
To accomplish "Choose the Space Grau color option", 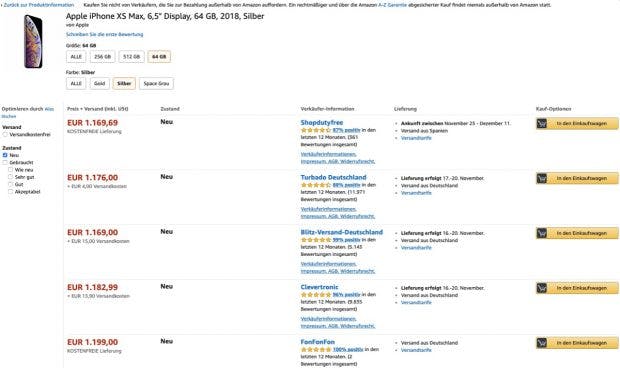I will [156, 83].
